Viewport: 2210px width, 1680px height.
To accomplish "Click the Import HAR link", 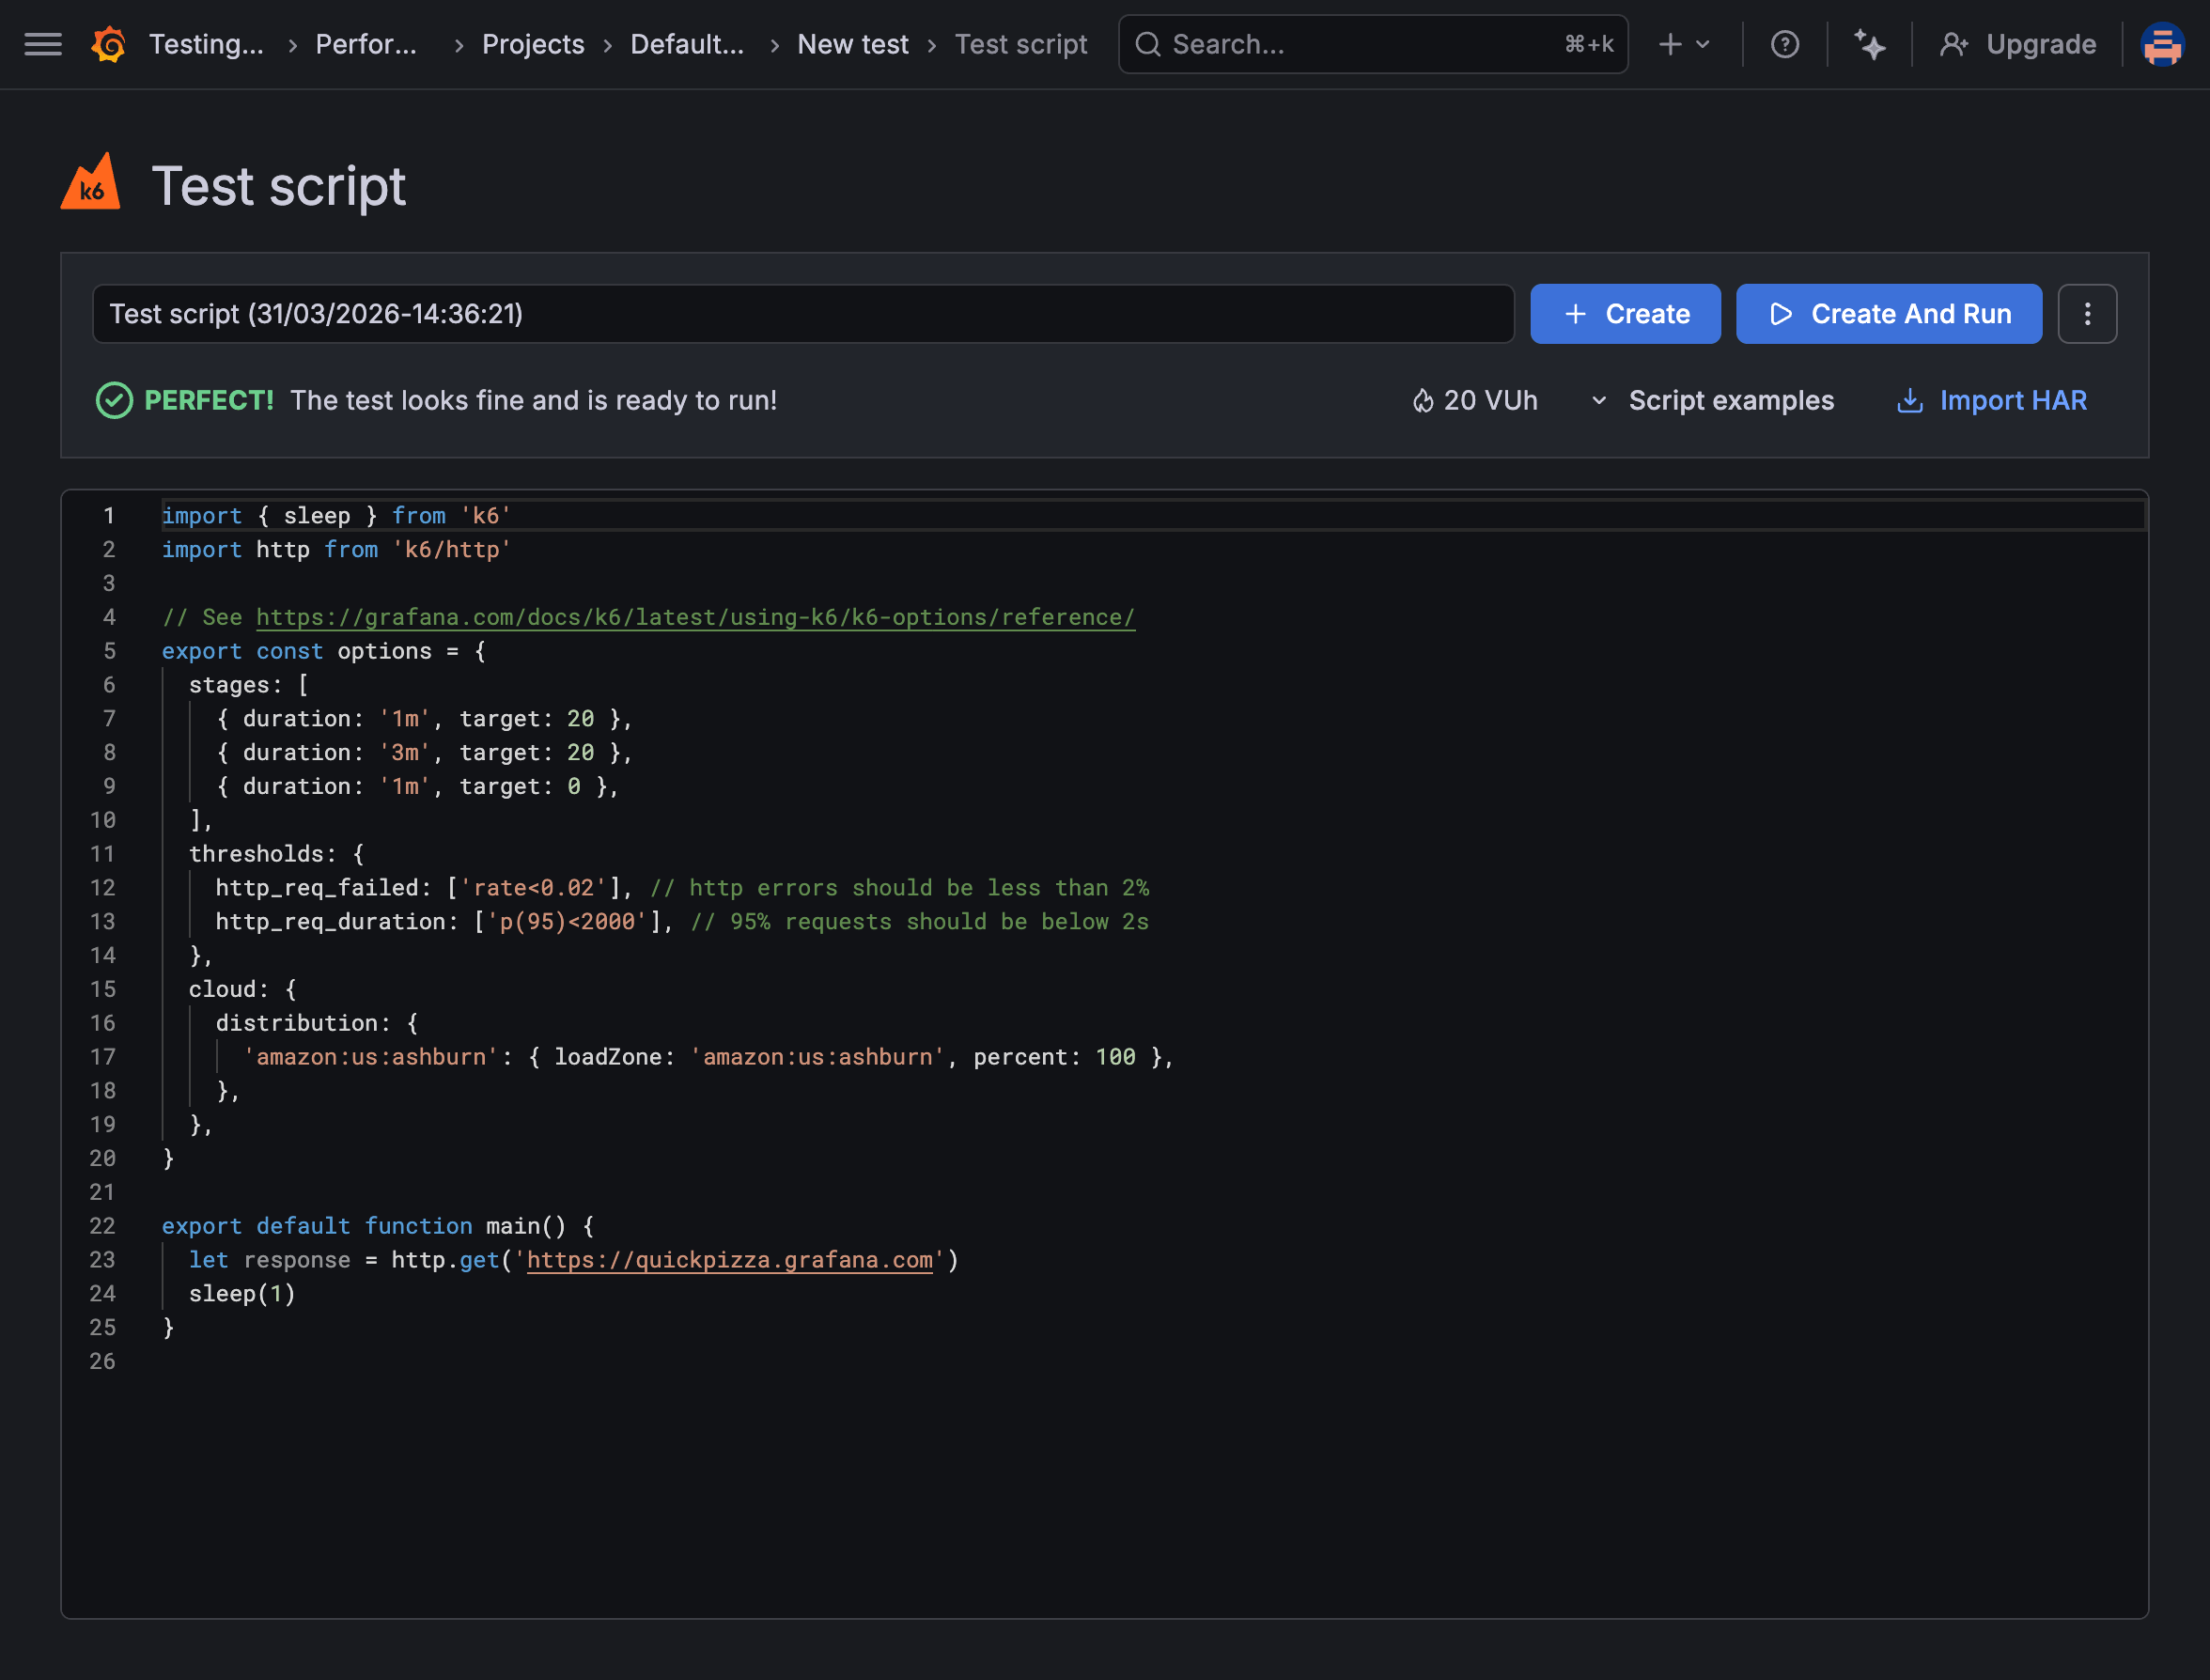I will point(2012,400).
